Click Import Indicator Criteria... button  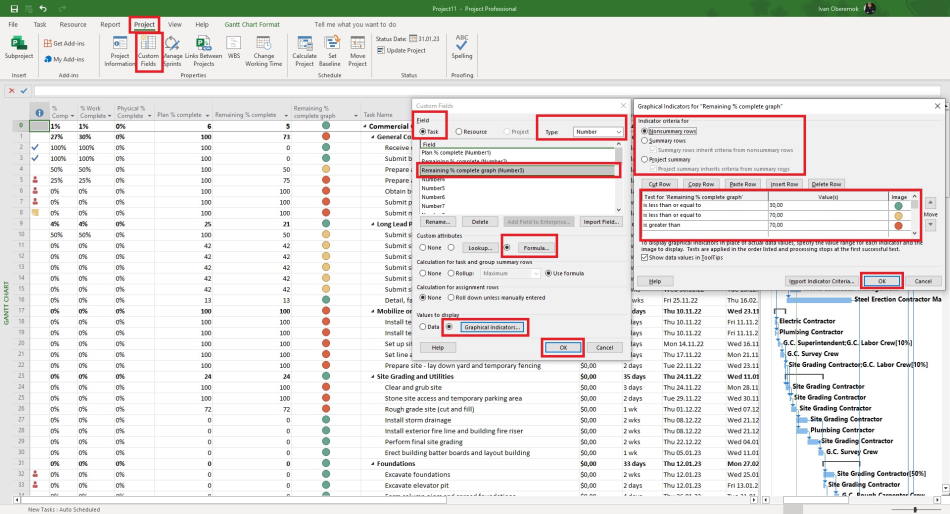click(x=822, y=281)
